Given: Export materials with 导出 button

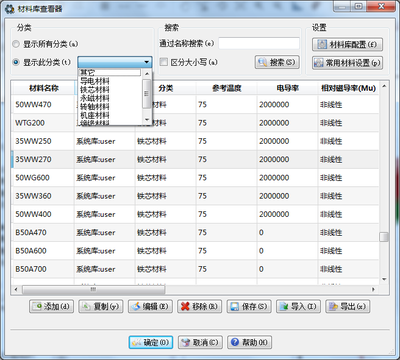Looking at the screenshot, I should (348, 306).
